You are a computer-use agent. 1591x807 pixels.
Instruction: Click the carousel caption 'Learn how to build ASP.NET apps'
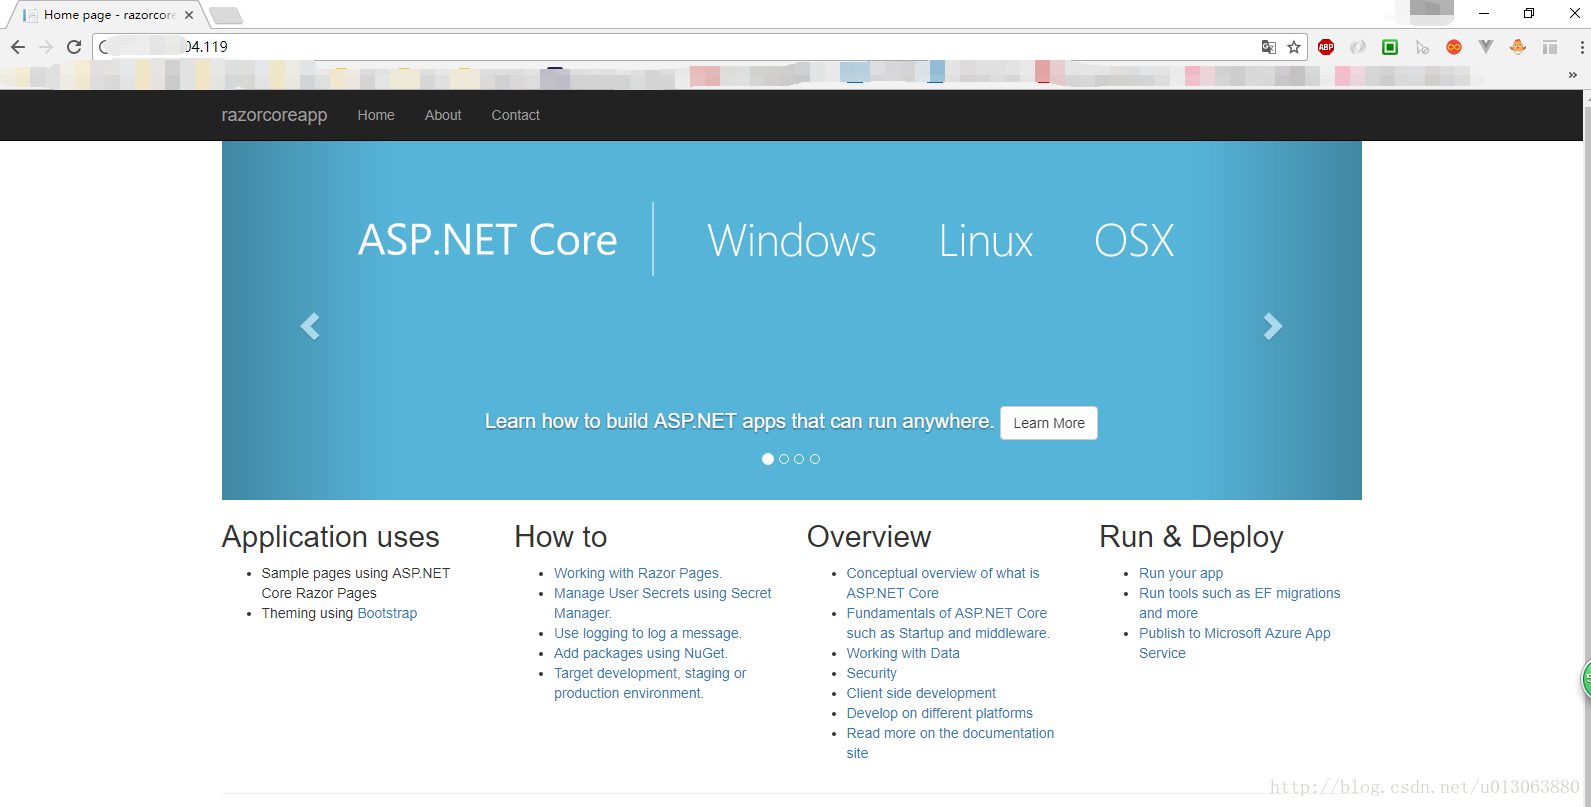click(x=739, y=421)
